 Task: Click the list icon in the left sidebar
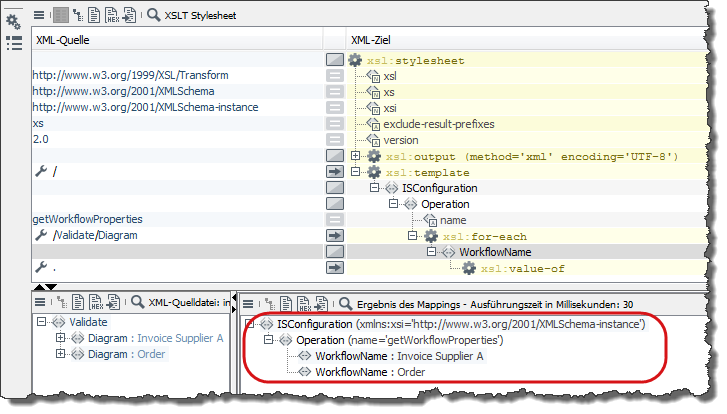[14, 43]
